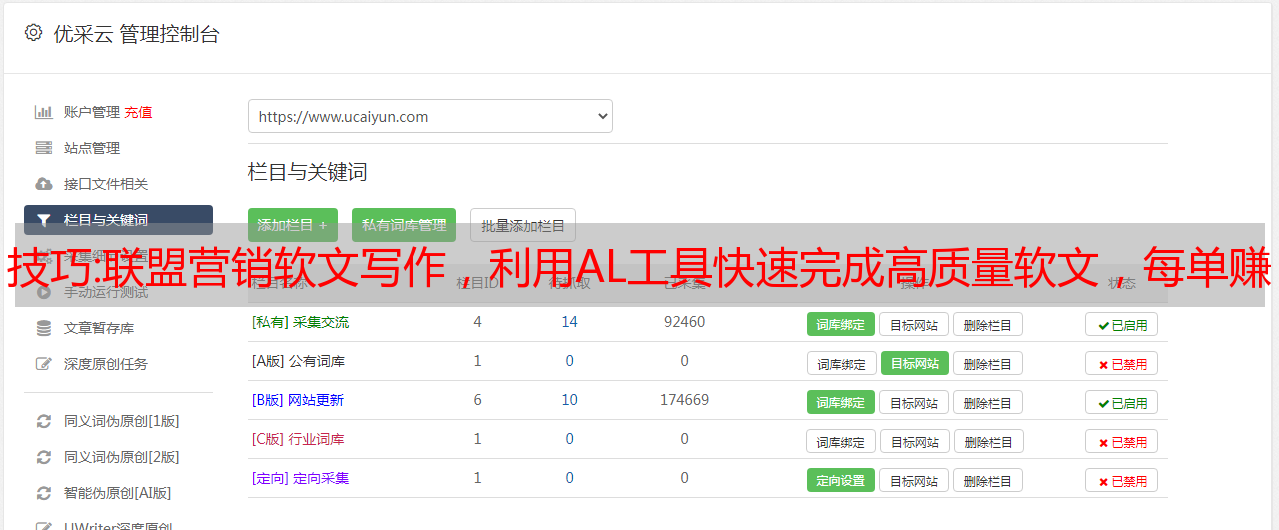Click 词库绑定 in the 采集交流 row
1279x530 pixels.
pos(841,324)
